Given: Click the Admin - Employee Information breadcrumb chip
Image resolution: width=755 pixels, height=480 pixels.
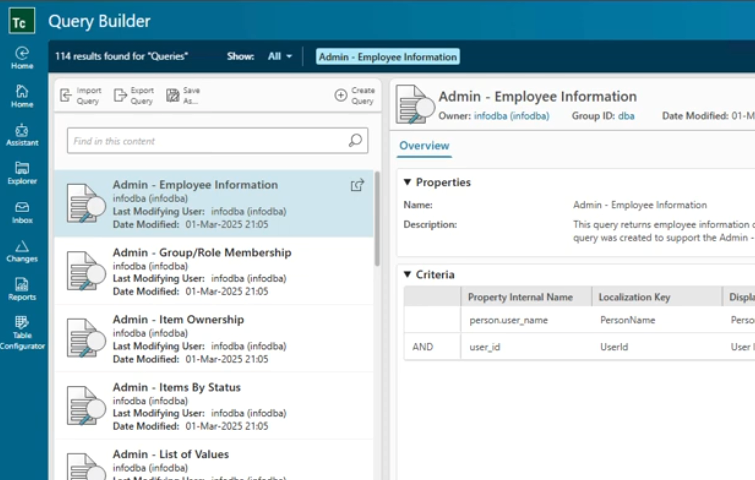Looking at the screenshot, I should (x=388, y=57).
